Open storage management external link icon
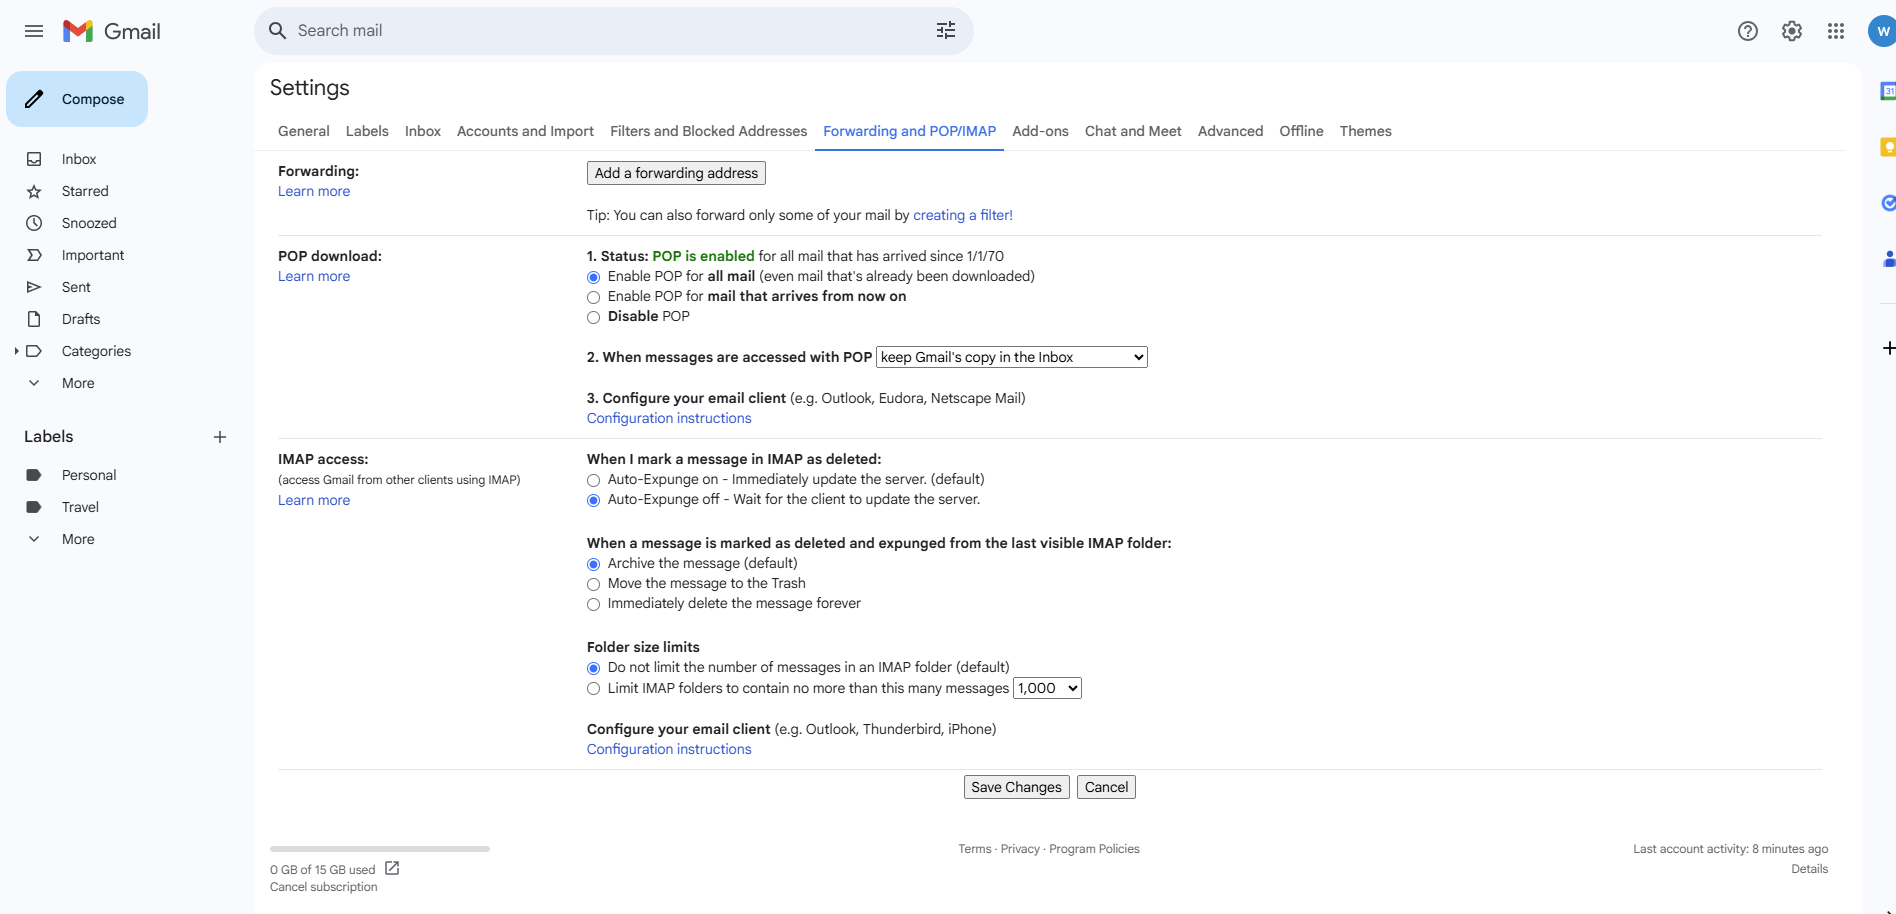The height and width of the screenshot is (914, 1896). [392, 868]
